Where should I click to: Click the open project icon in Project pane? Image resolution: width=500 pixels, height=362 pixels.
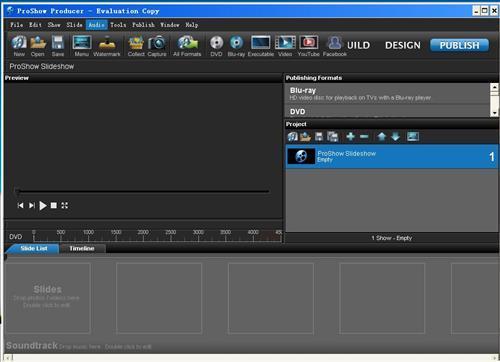click(305, 136)
